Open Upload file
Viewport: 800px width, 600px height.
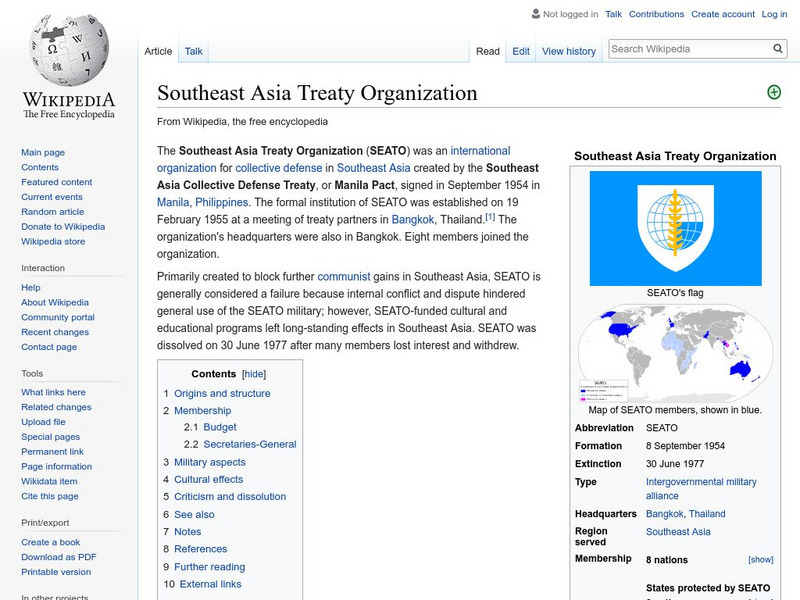click(43, 421)
